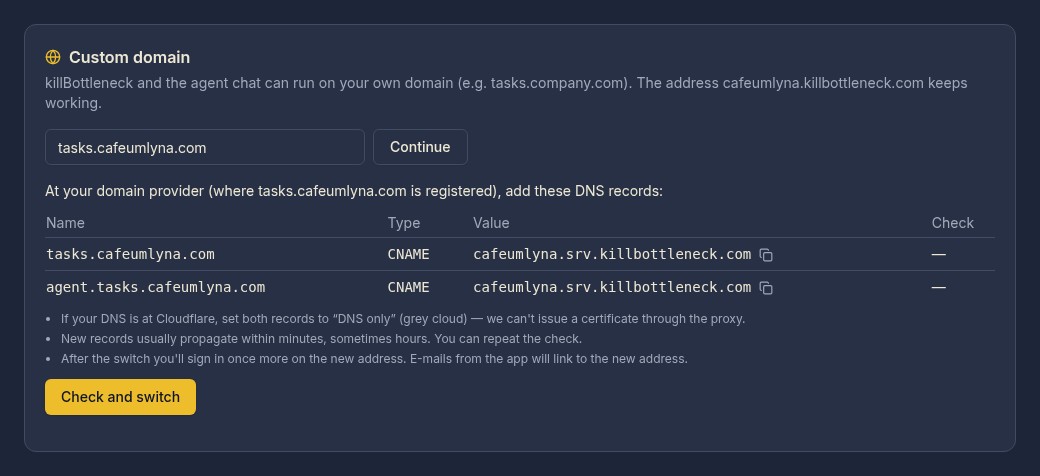Click the note about signing in again

374,359
